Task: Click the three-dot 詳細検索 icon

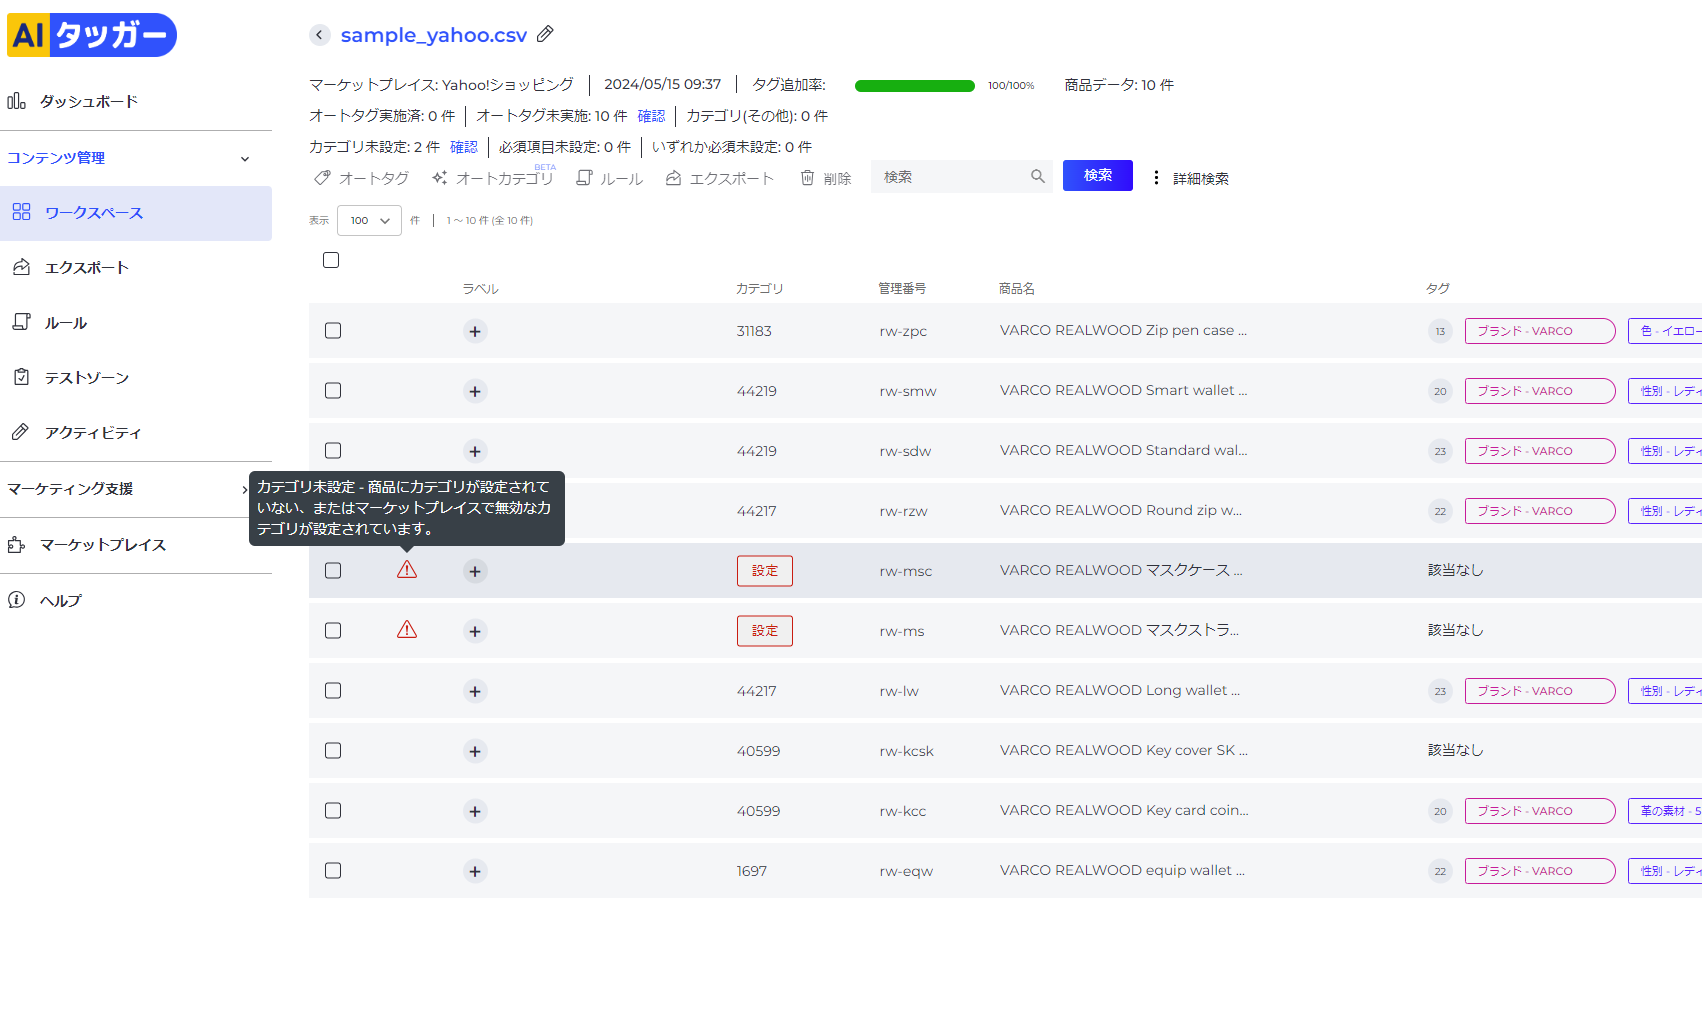Action: 1156,177
